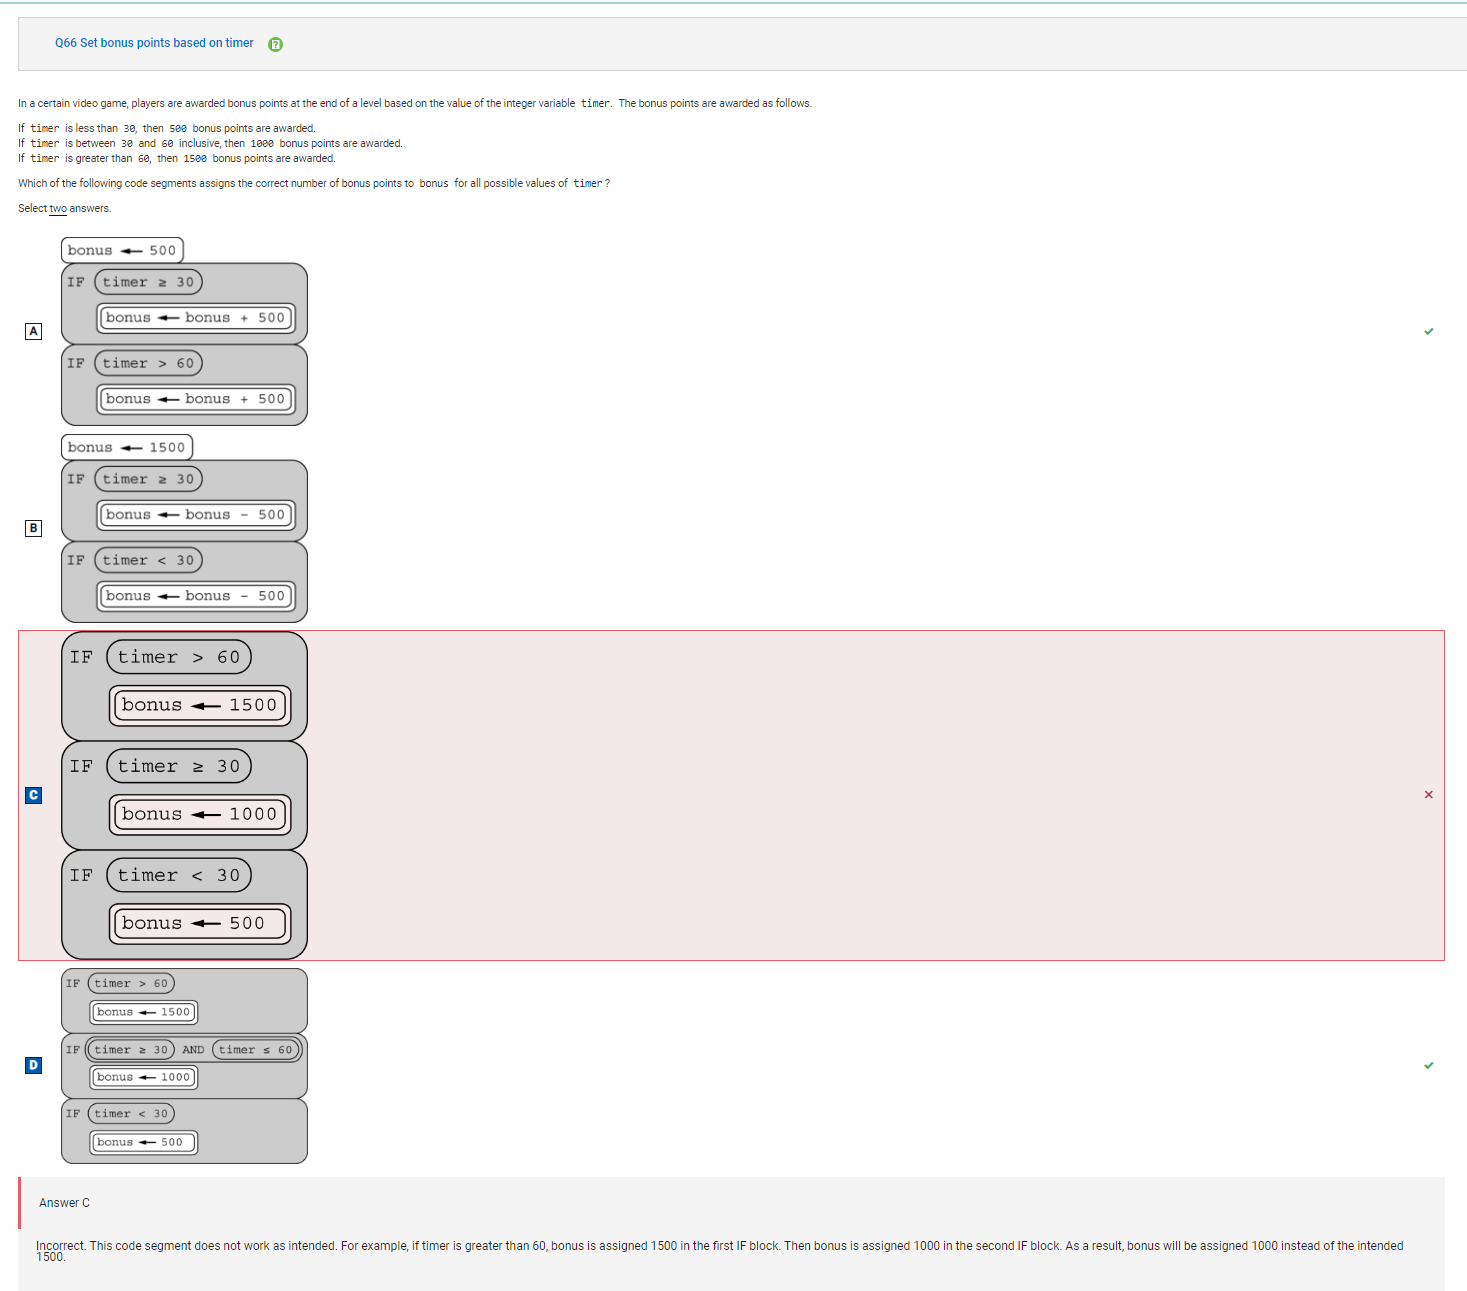The height and width of the screenshot is (1291, 1467).
Task: Click option C 'IF timer > 60' condition
Action: click(179, 657)
